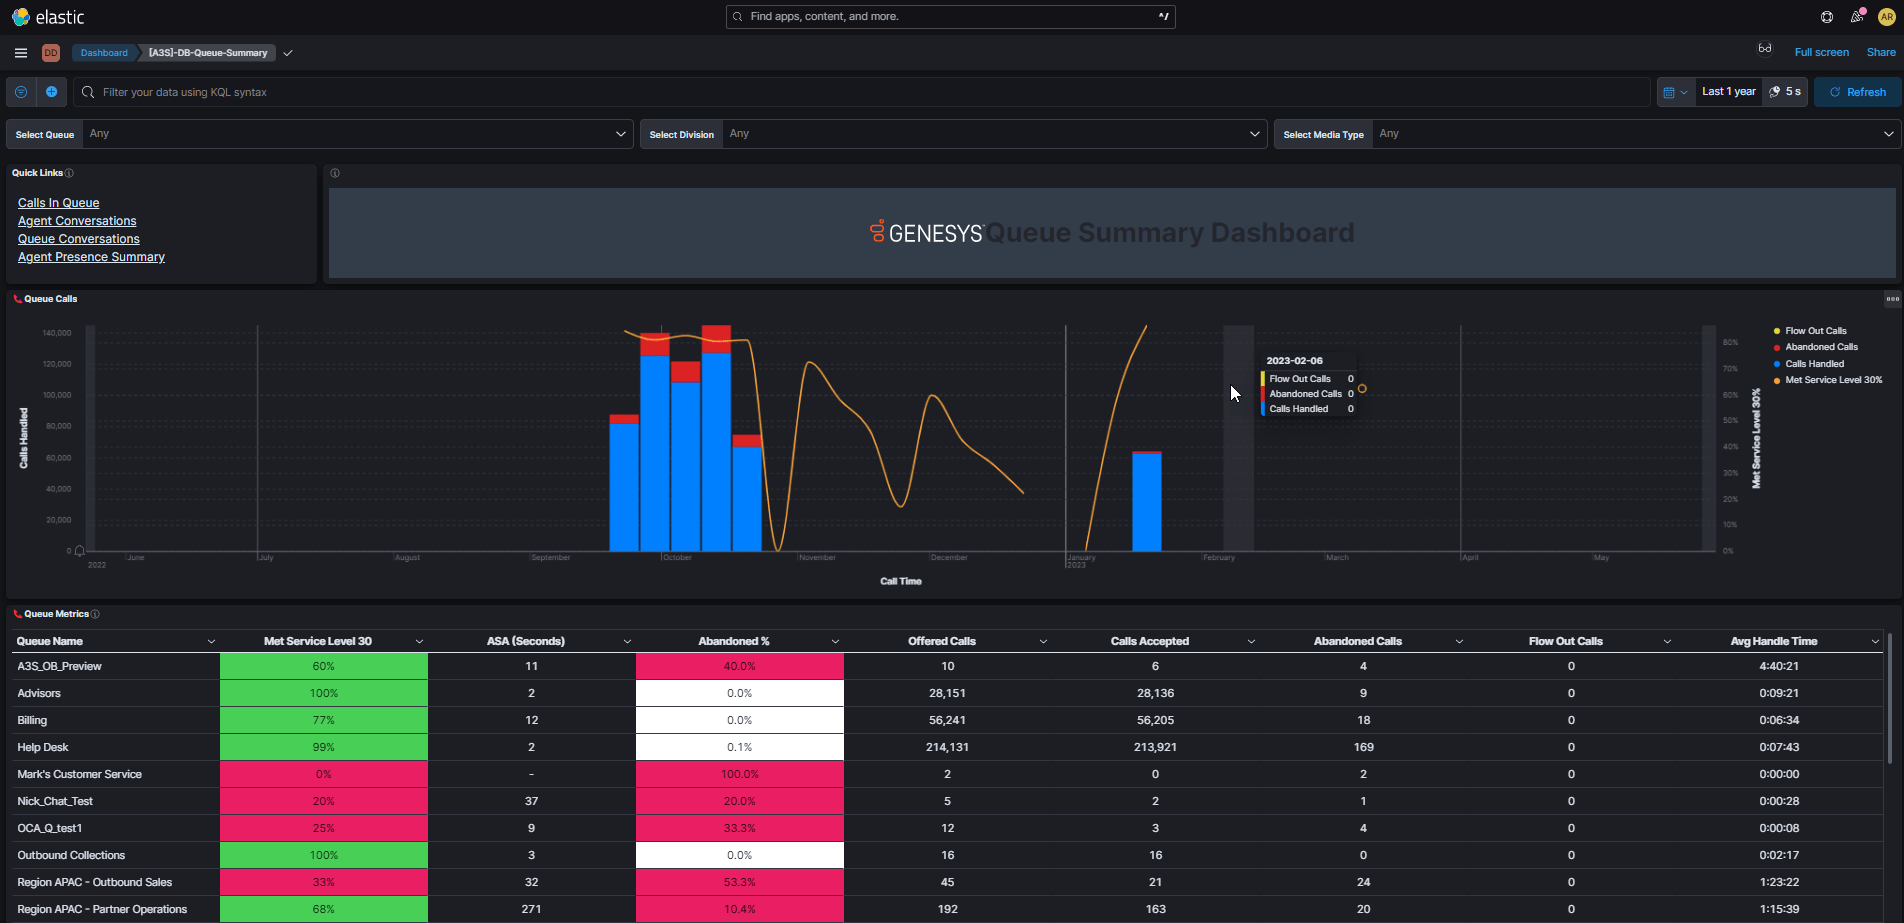Open the Queue Calls panel options menu
Image resolution: width=1904 pixels, height=923 pixels.
pyautogui.click(x=1891, y=298)
